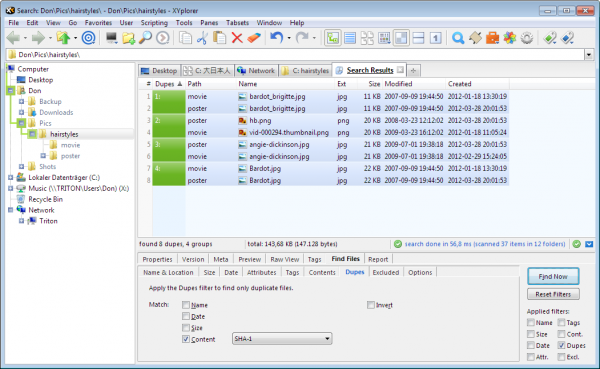Image resolution: width=600 pixels, height=369 pixels.
Task: Uncheck the Content match checkbox
Action: point(186,339)
